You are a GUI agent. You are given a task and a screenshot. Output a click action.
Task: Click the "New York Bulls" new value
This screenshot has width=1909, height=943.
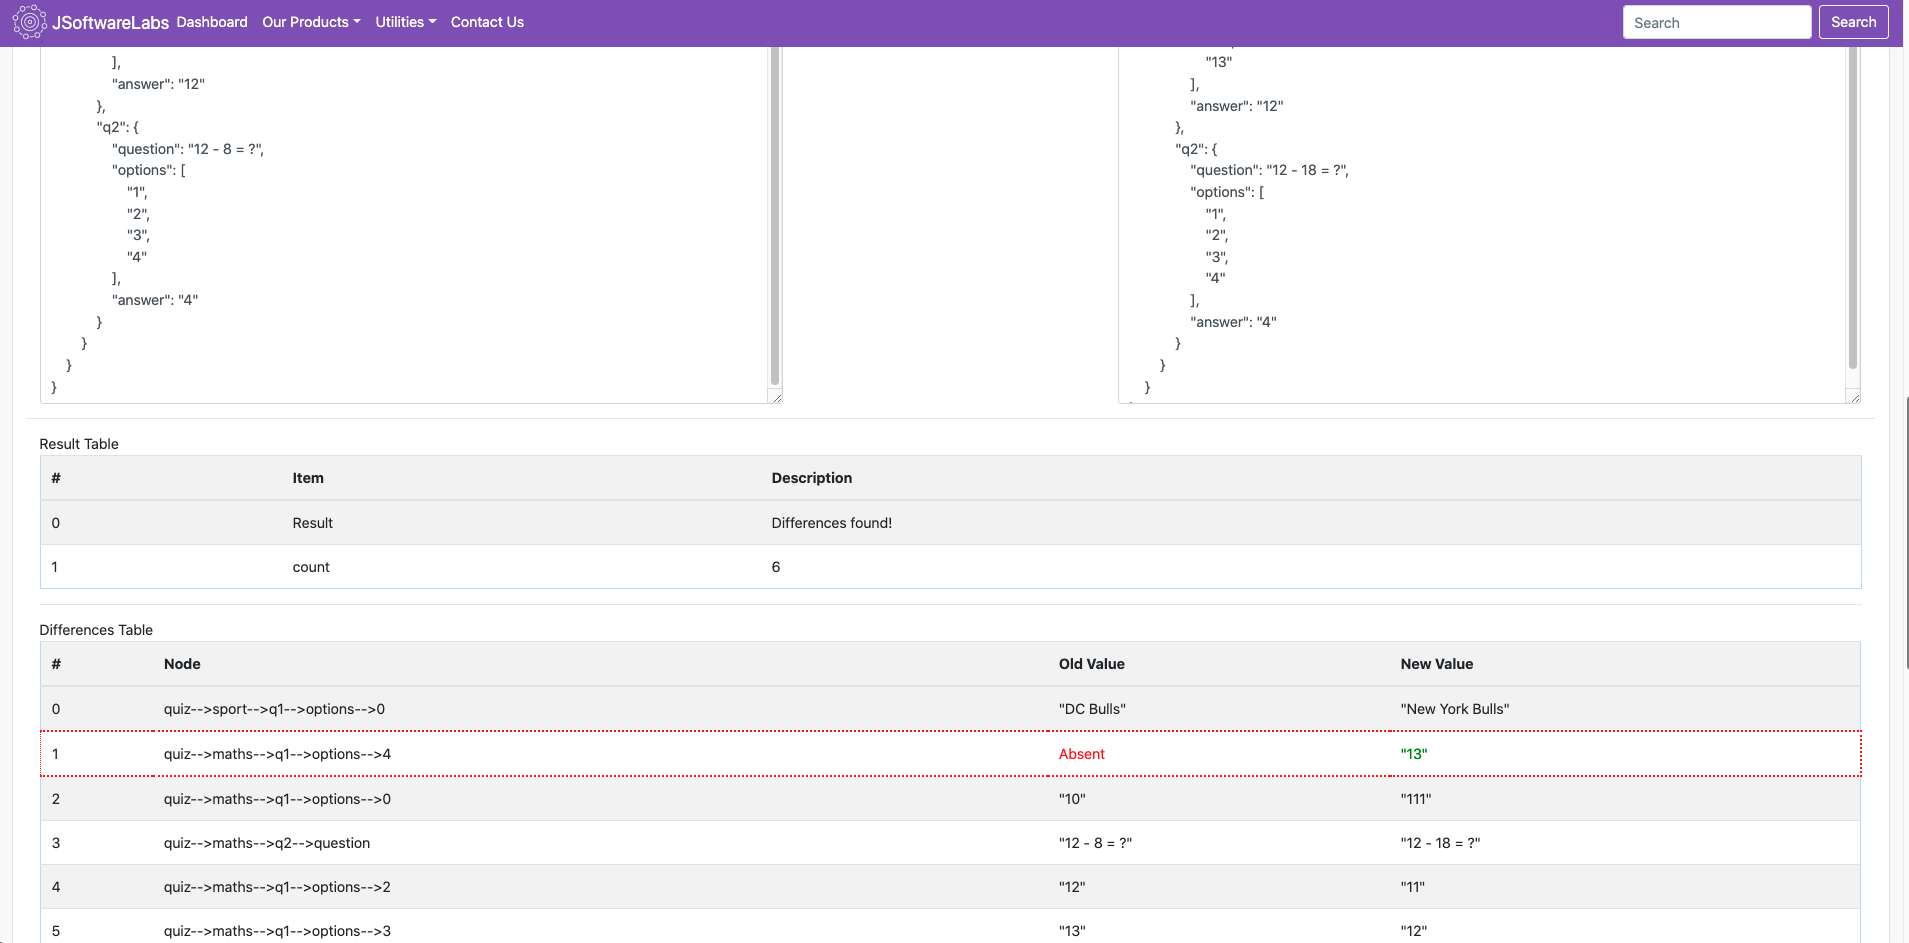1455,709
